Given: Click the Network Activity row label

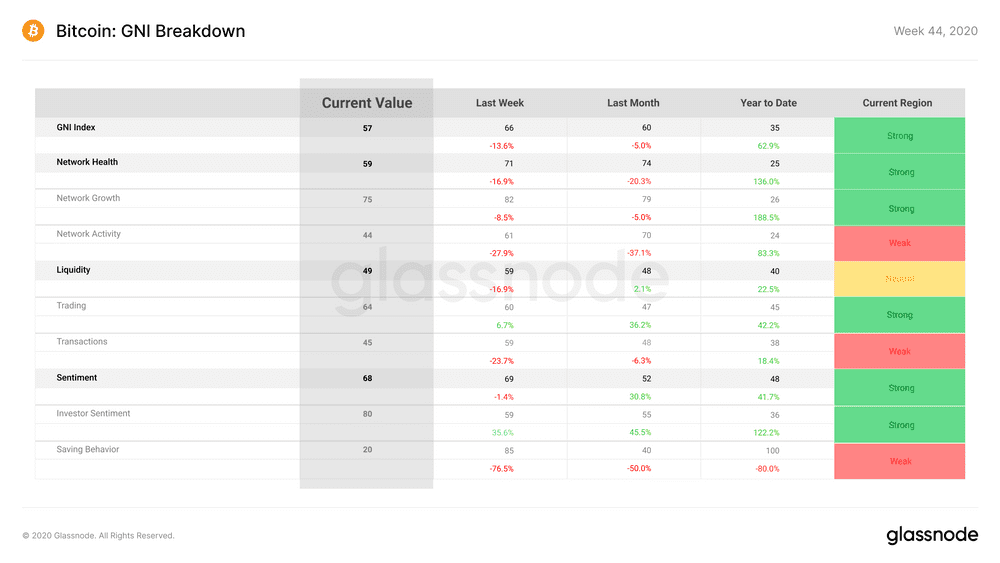Looking at the screenshot, I should click(x=88, y=234).
